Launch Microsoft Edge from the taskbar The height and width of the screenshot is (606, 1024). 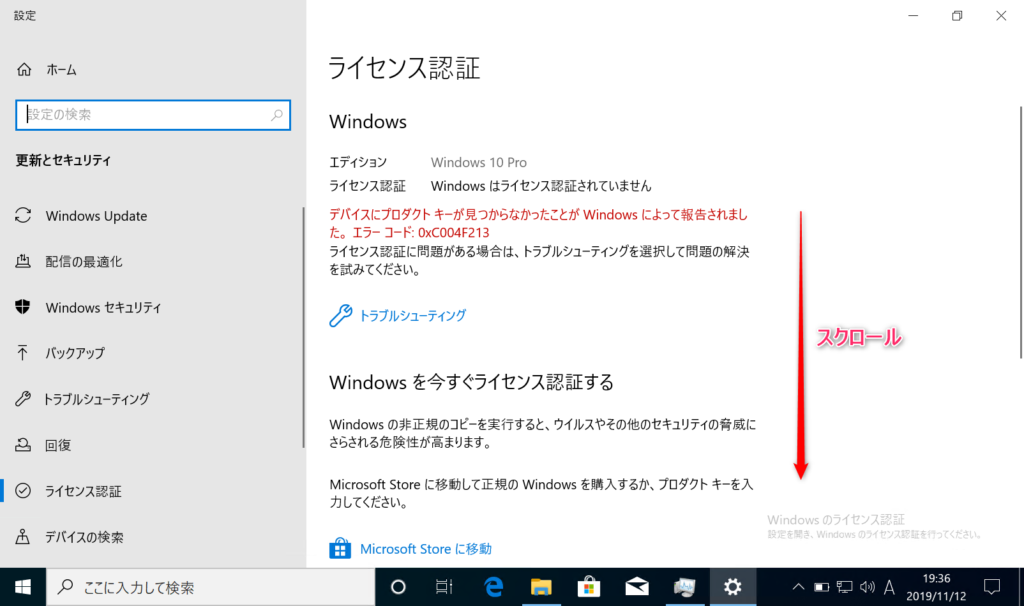tap(493, 587)
